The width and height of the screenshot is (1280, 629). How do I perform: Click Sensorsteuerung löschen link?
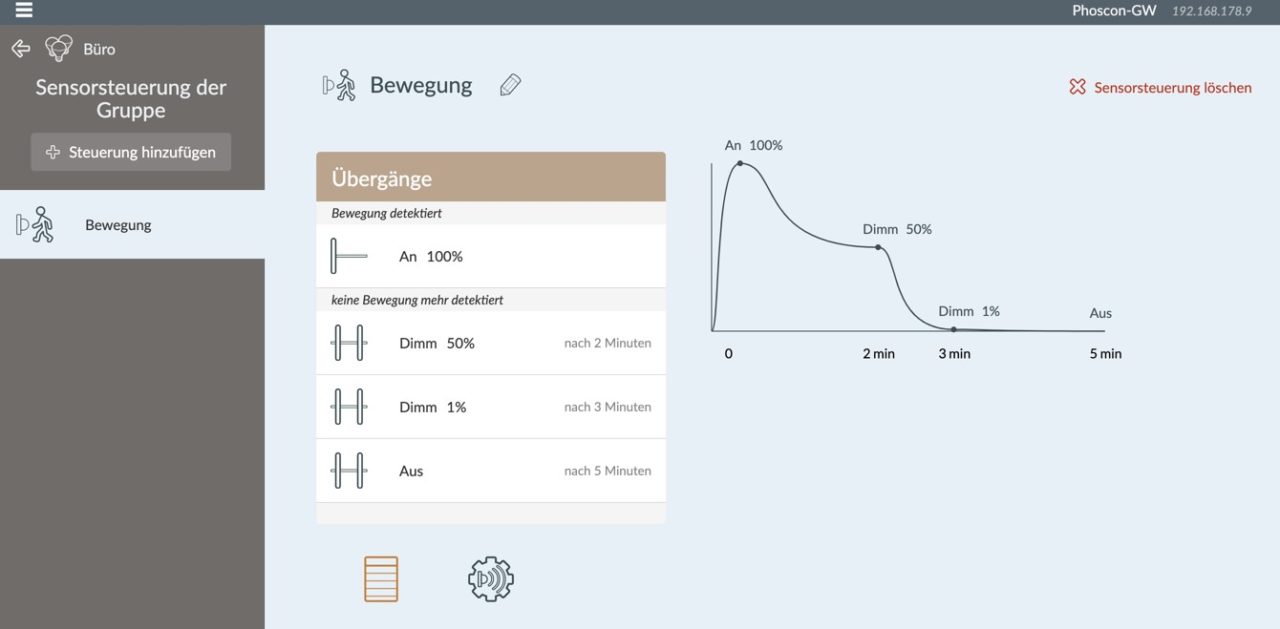1172,87
